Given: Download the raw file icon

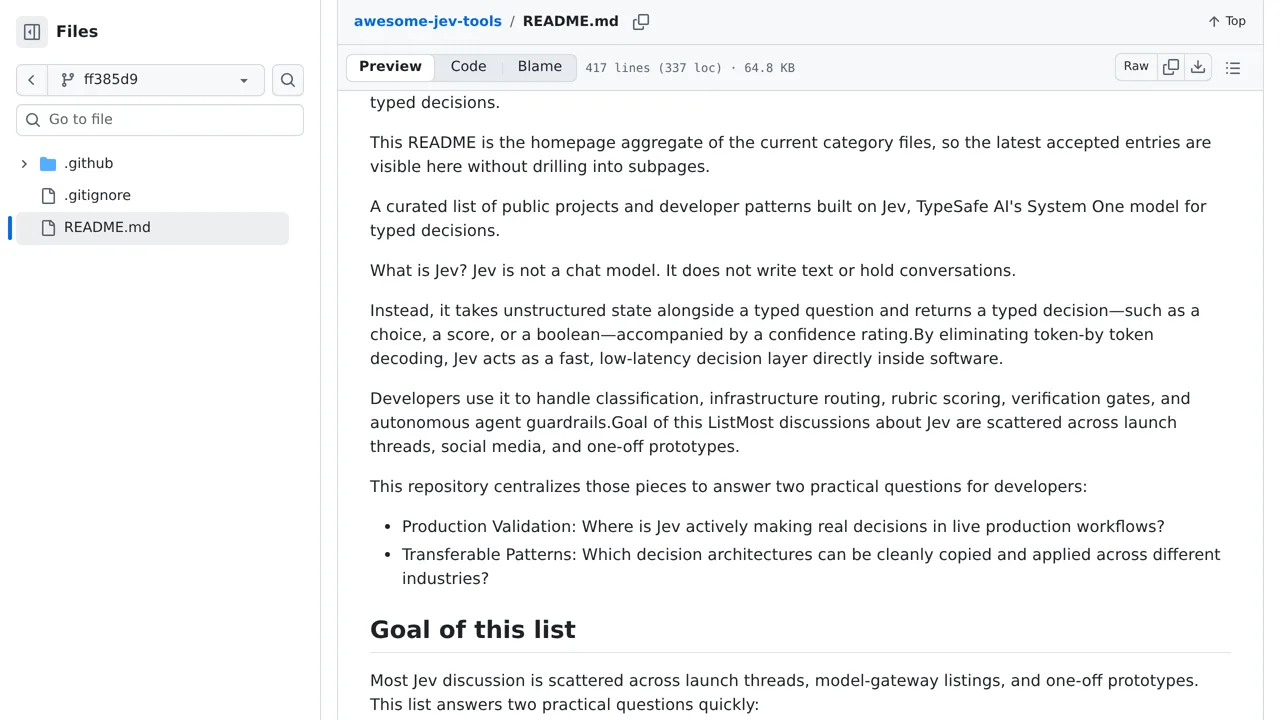Looking at the screenshot, I should 1198,67.
